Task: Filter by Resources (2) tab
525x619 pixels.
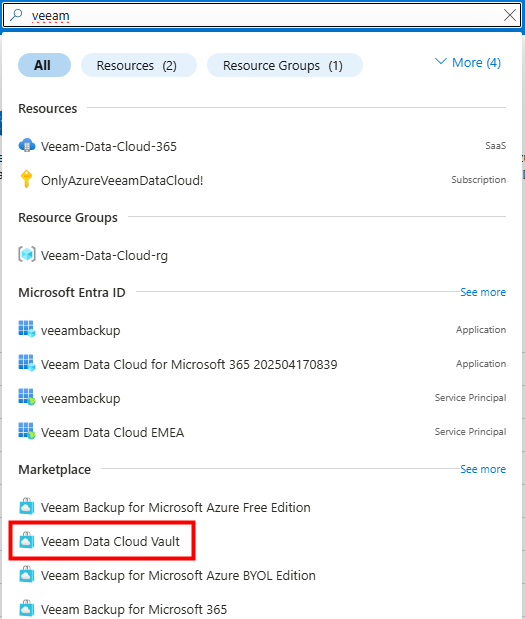Action: pos(139,65)
